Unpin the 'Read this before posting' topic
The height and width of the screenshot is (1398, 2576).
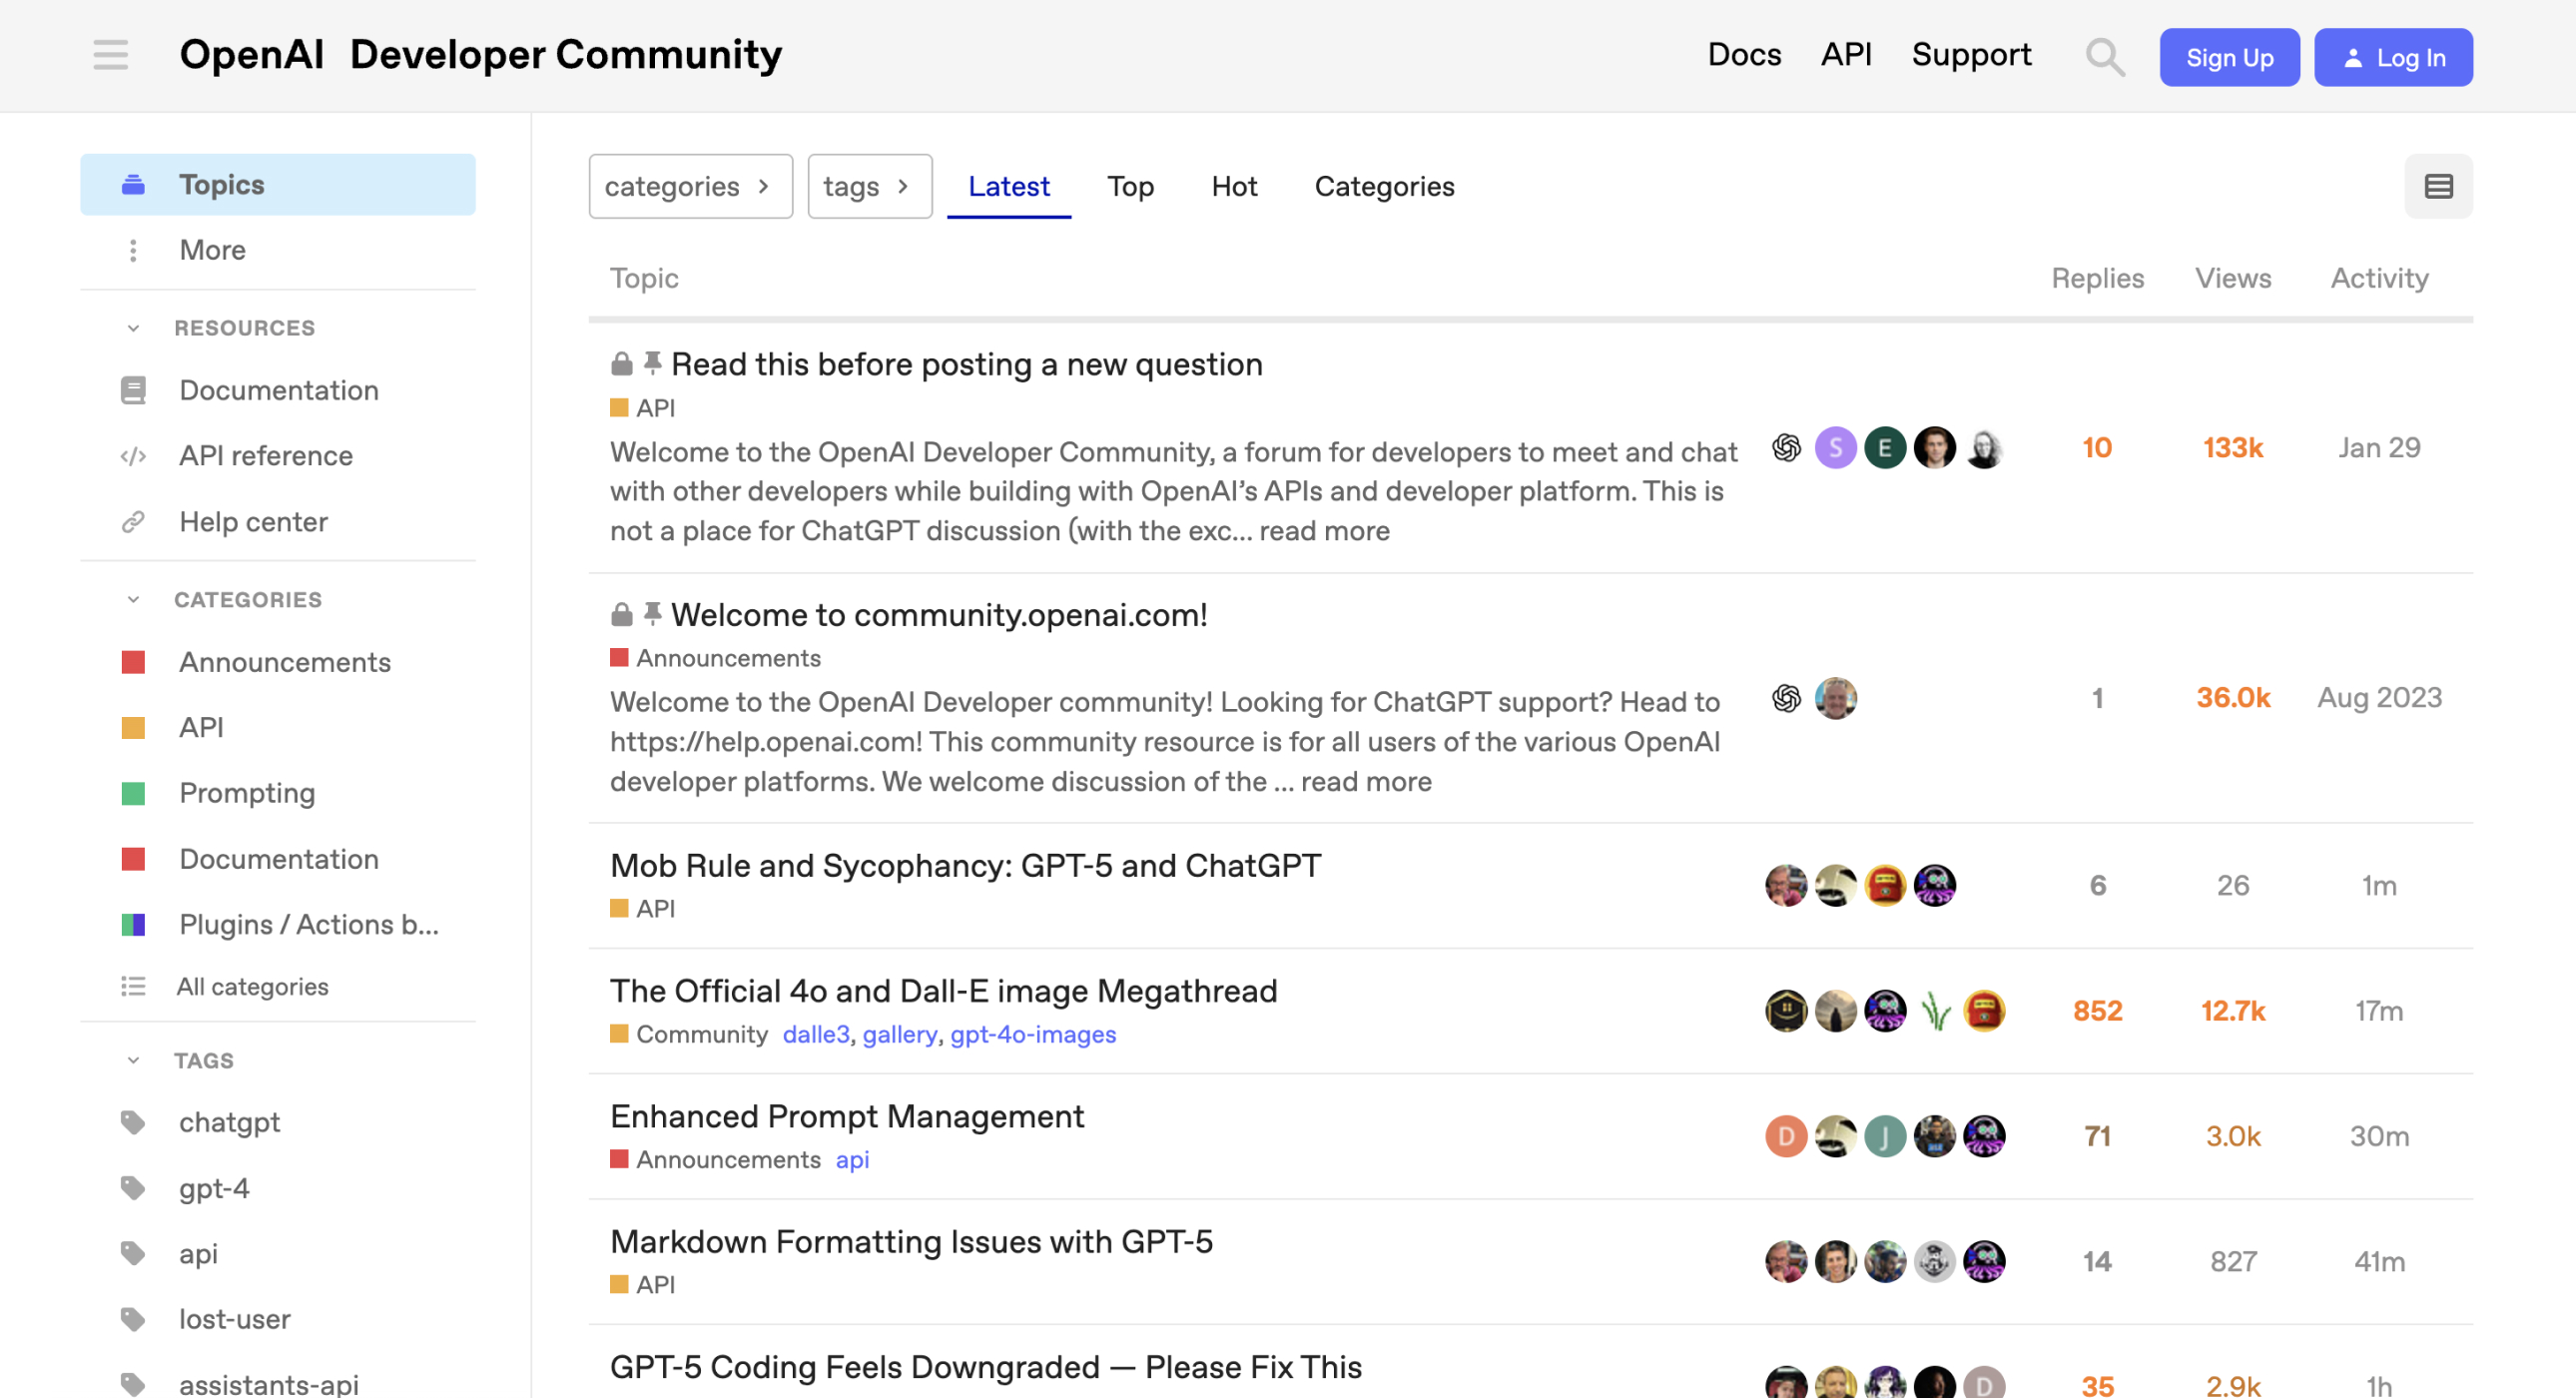click(653, 363)
